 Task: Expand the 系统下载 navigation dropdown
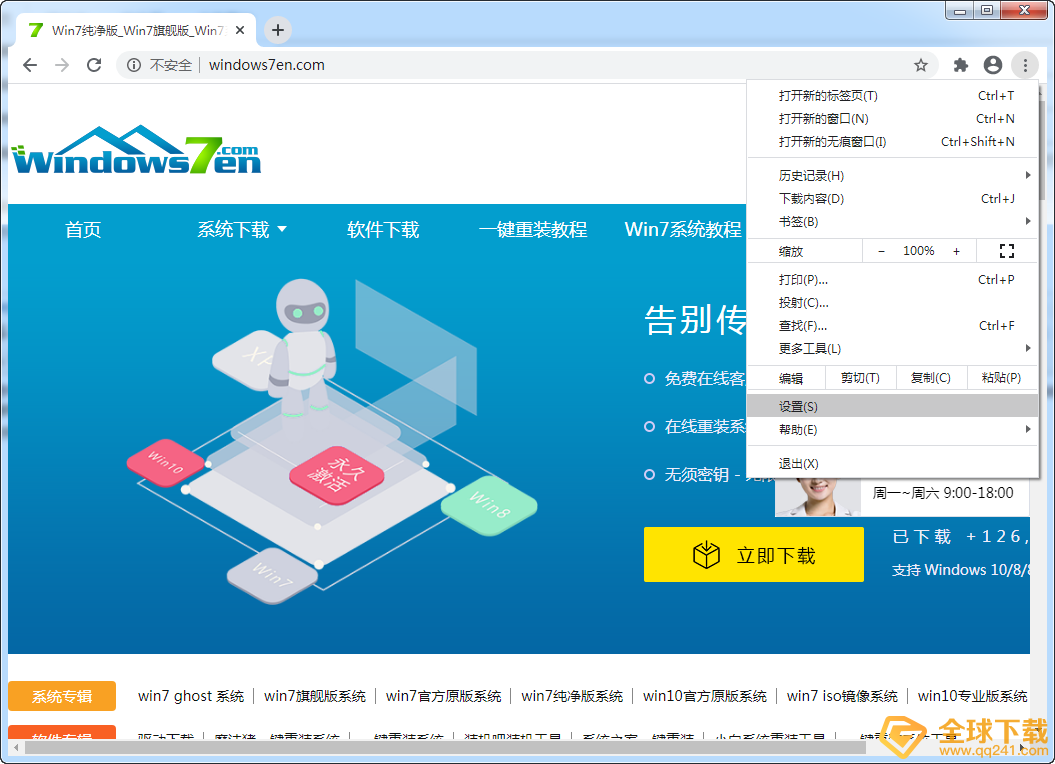point(241,229)
